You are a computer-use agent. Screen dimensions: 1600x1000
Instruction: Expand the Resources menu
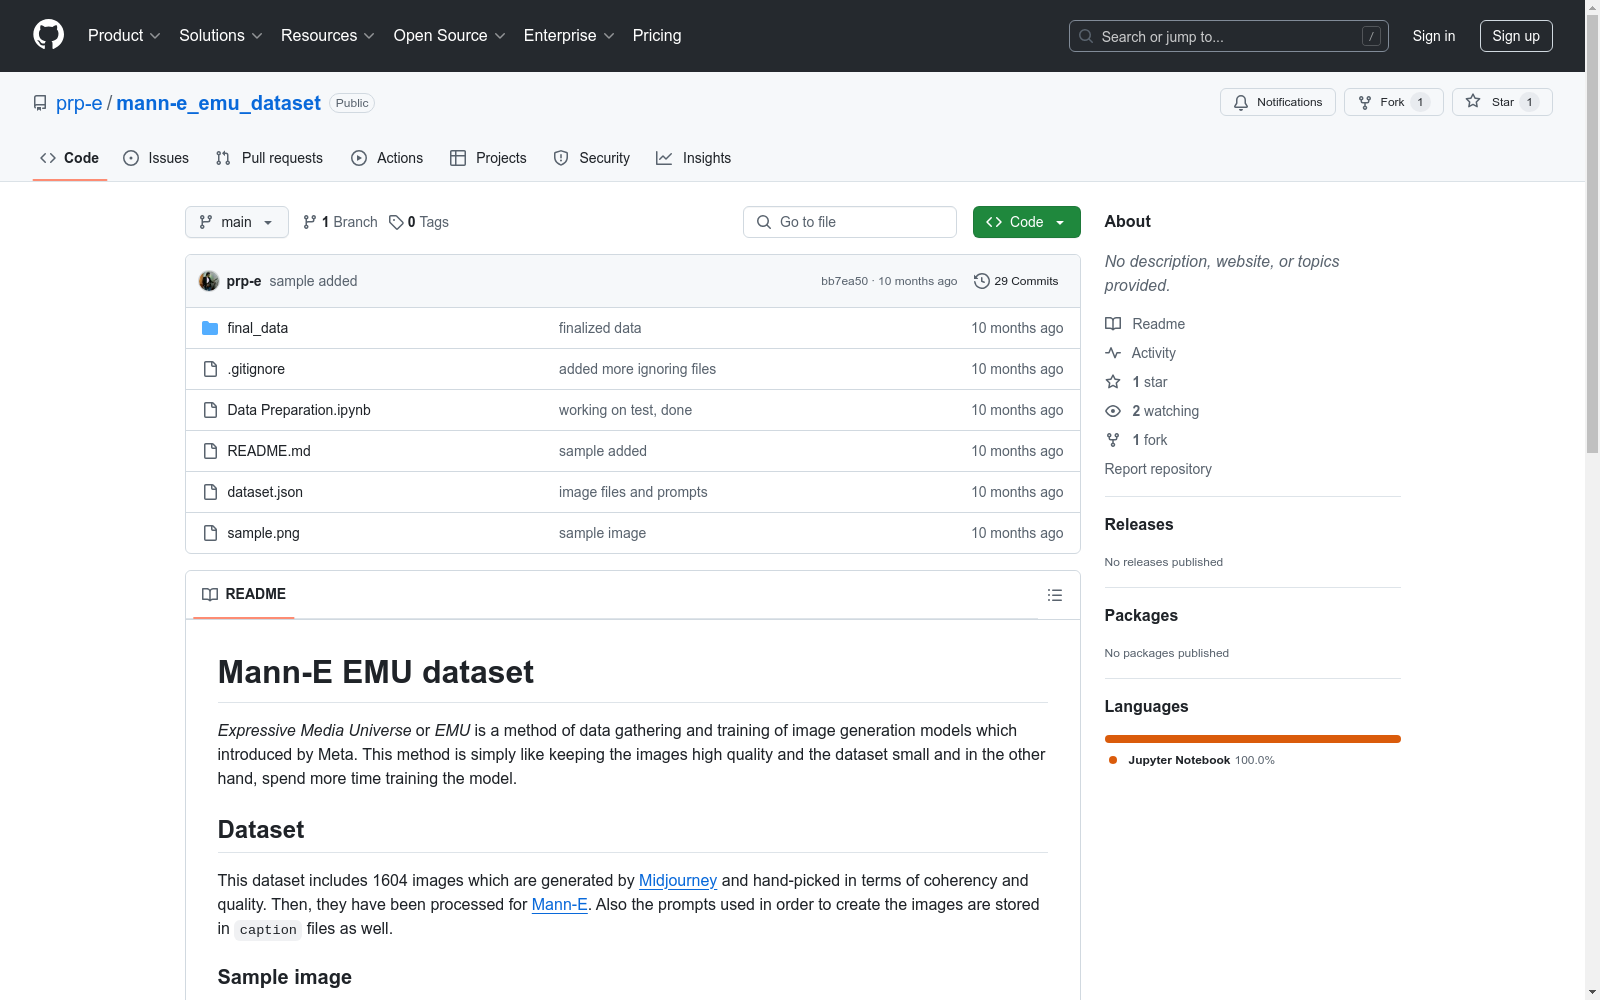pos(328,36)
